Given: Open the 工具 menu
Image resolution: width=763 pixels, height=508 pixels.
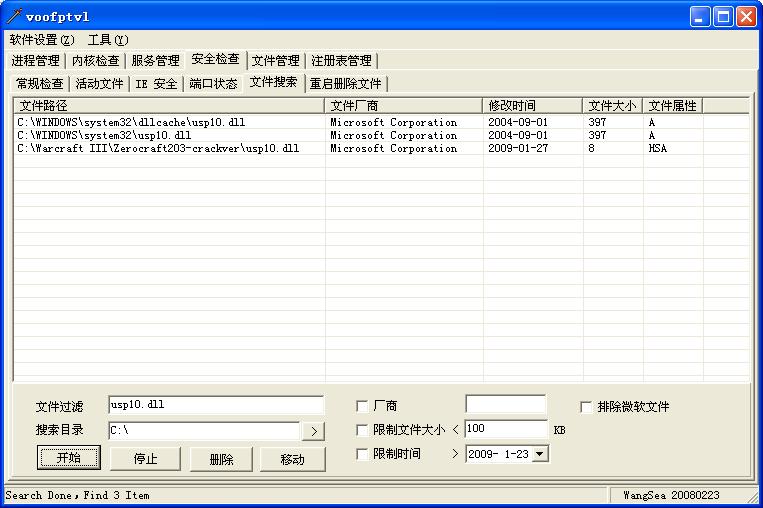Looking at the screenshot, I should pyautogui.click(x=108, y=40).
